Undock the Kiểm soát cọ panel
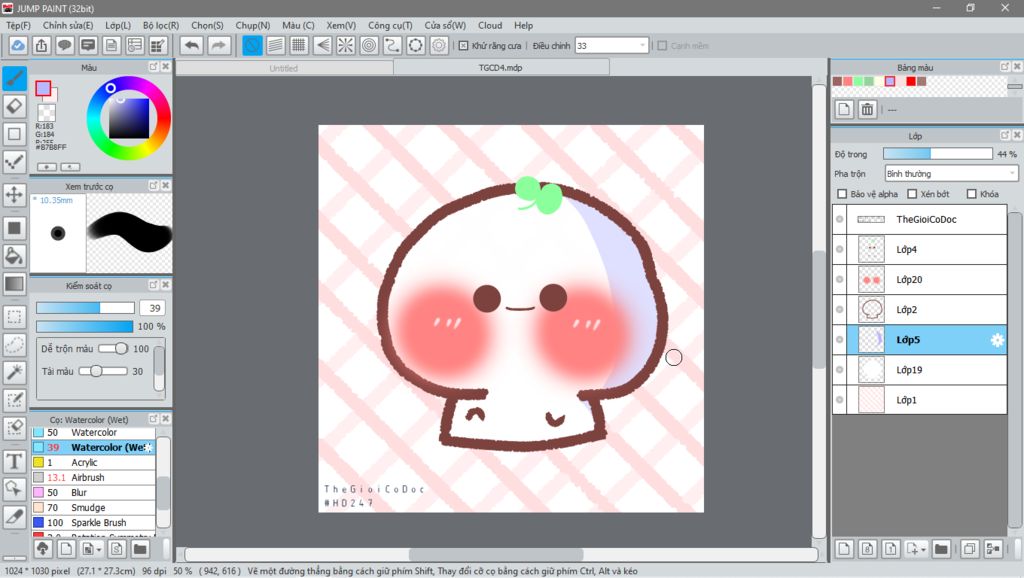1024x578 pixels. 153,285
